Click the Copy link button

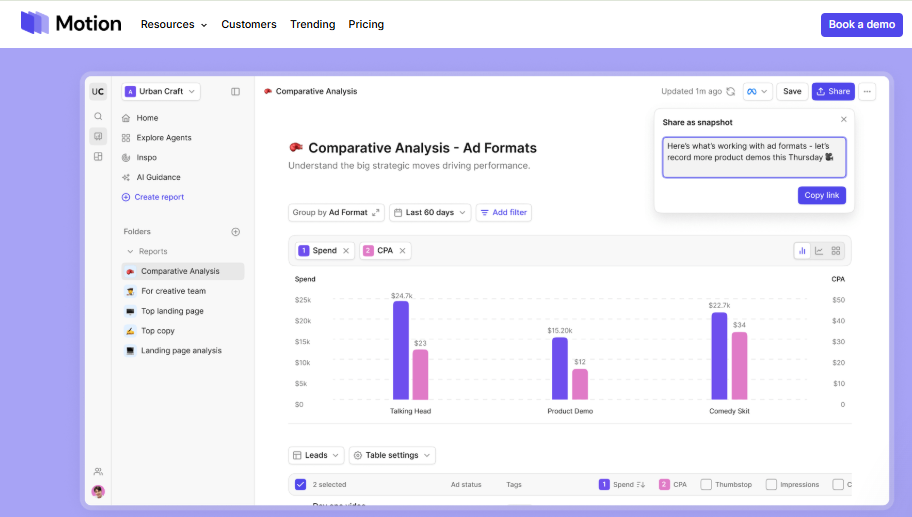[x=821, y=195]
